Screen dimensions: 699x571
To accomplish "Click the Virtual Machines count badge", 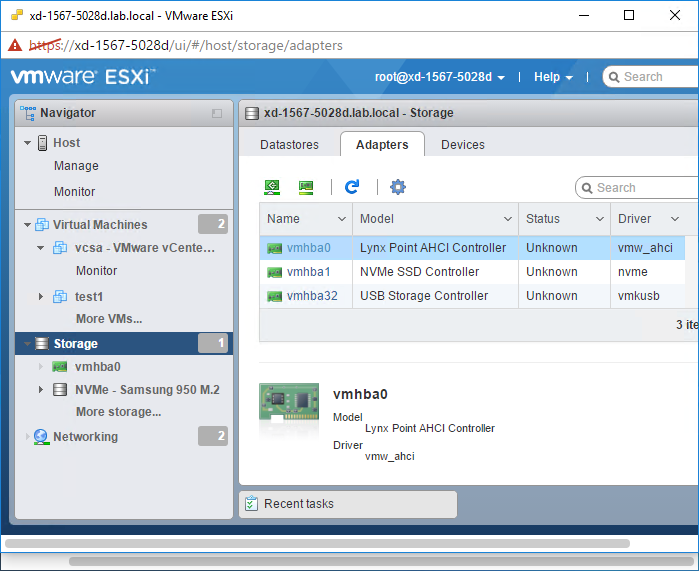I will (213, 224).
